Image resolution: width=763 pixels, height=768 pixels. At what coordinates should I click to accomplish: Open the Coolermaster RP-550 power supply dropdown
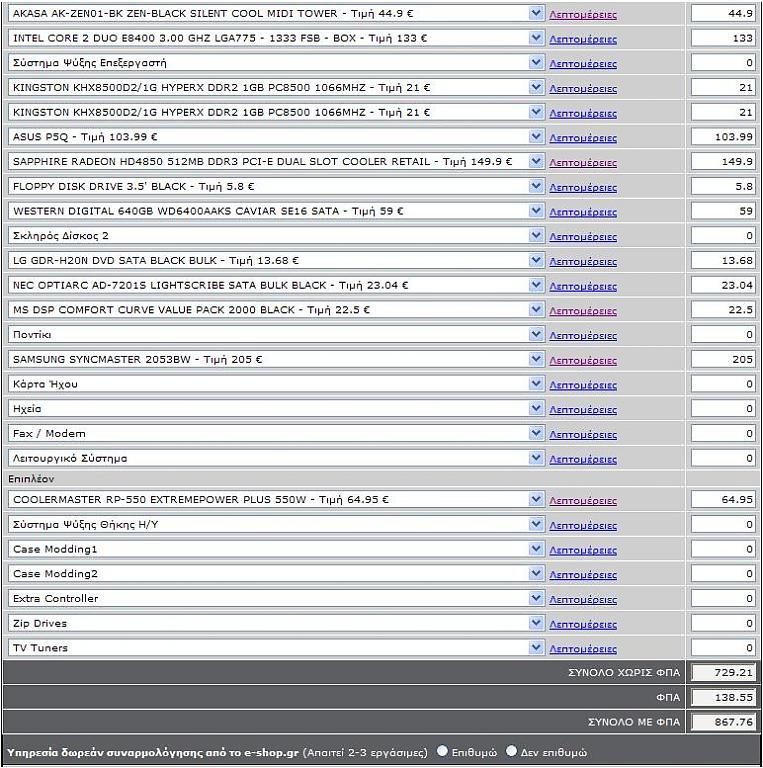(x=276, y=500)
